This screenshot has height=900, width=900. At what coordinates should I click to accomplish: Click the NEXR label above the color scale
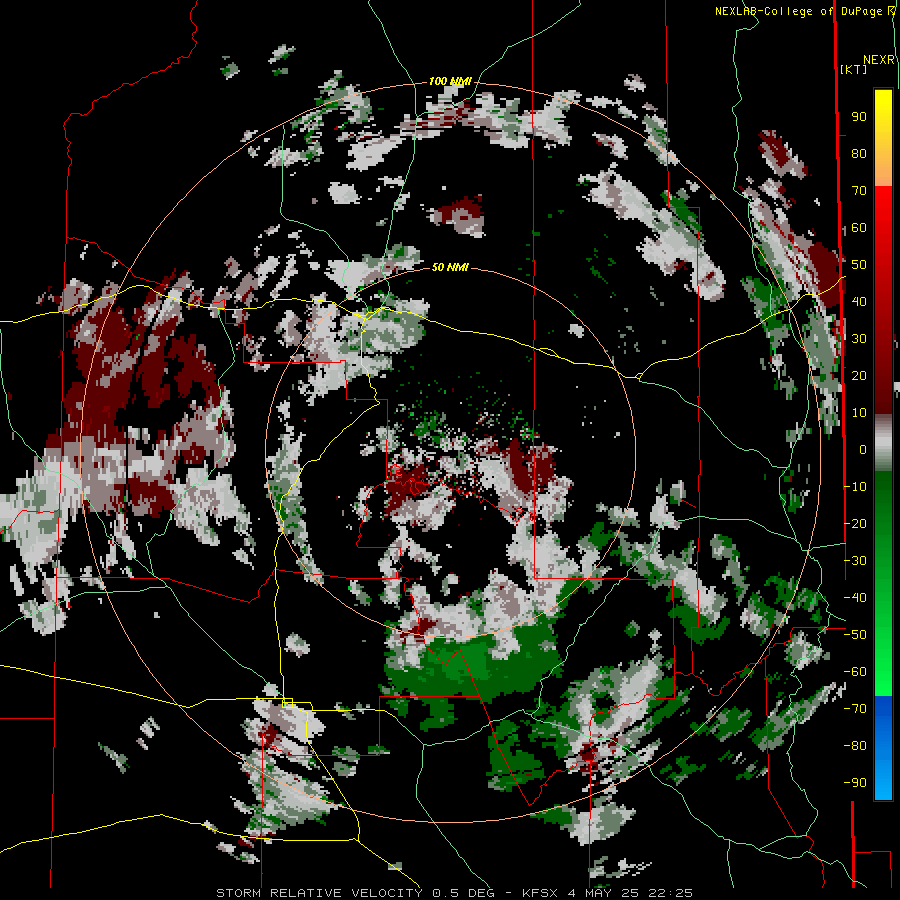pyautogui.click(x=879, y=60)
